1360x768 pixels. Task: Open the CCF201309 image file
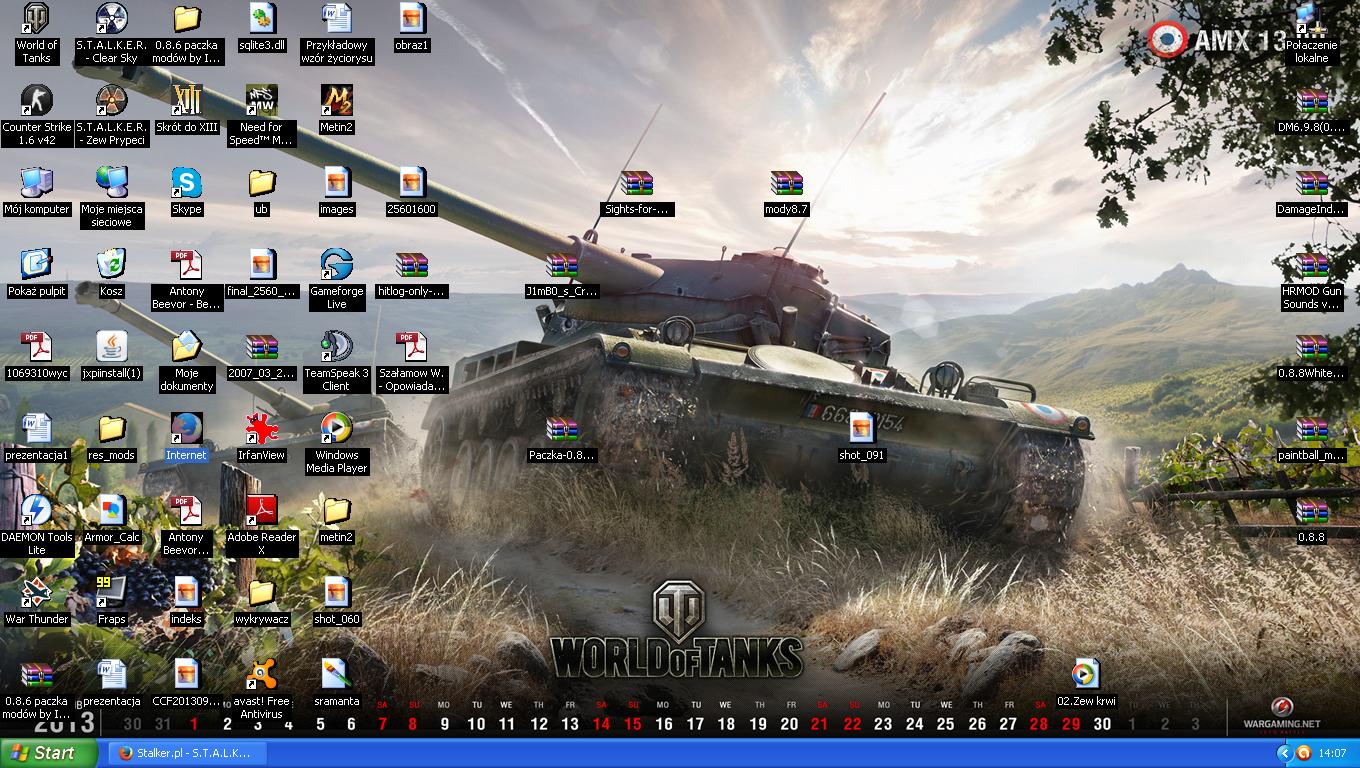click(x=187, y=675)
